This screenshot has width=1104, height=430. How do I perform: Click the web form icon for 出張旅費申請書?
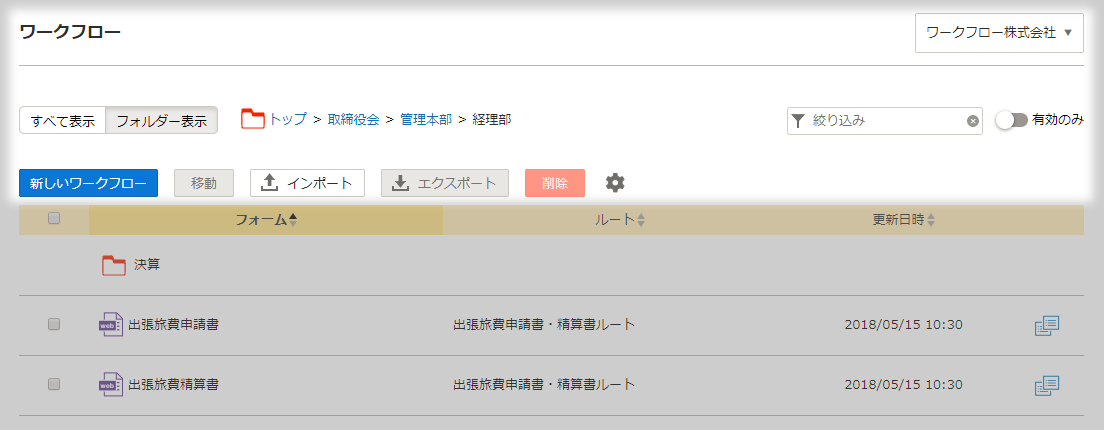111,324
